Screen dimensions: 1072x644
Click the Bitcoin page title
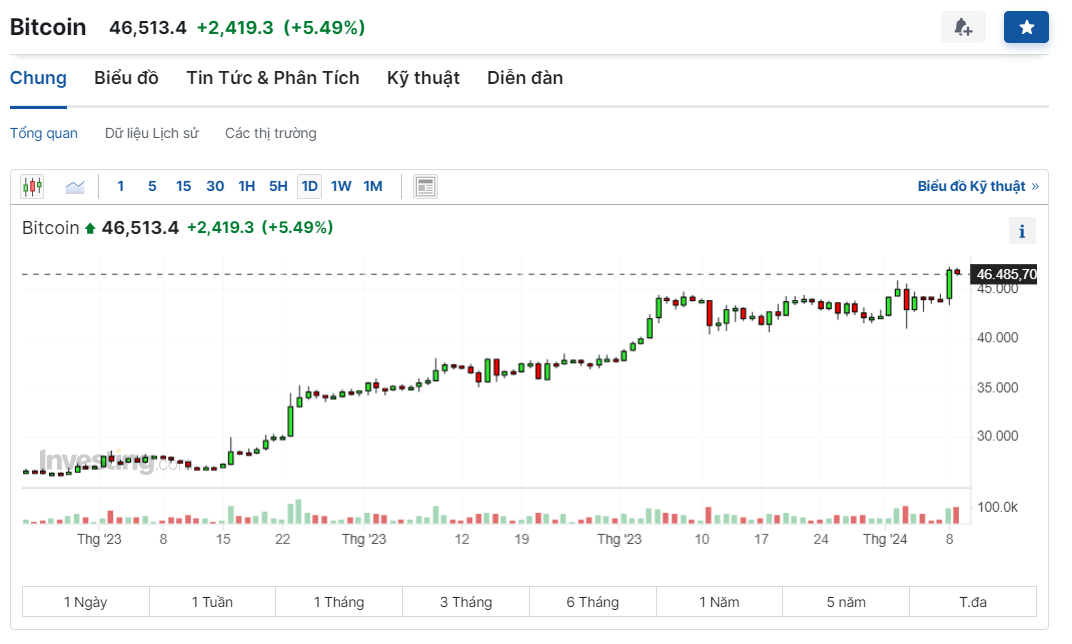[48, 27]
